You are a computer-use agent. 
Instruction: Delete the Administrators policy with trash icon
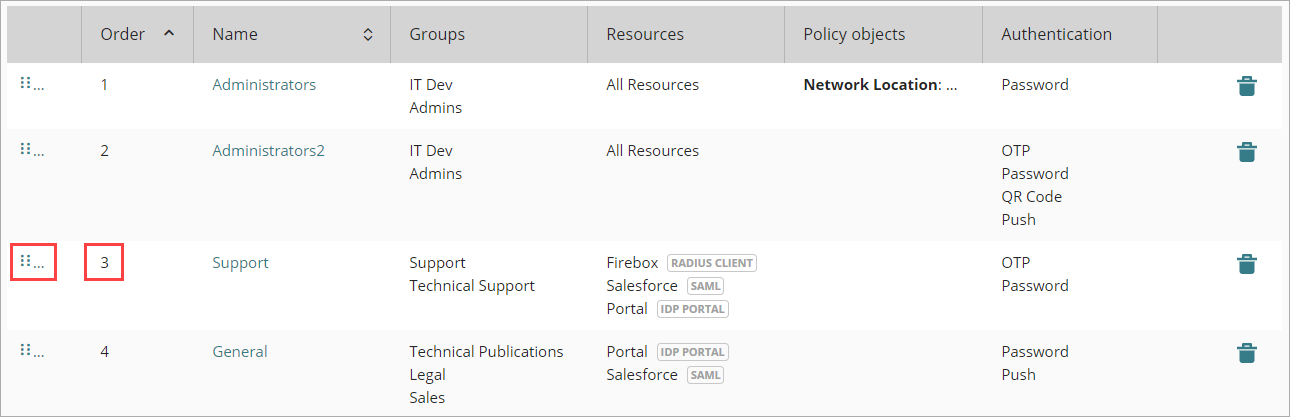(x=1246, y=86)
